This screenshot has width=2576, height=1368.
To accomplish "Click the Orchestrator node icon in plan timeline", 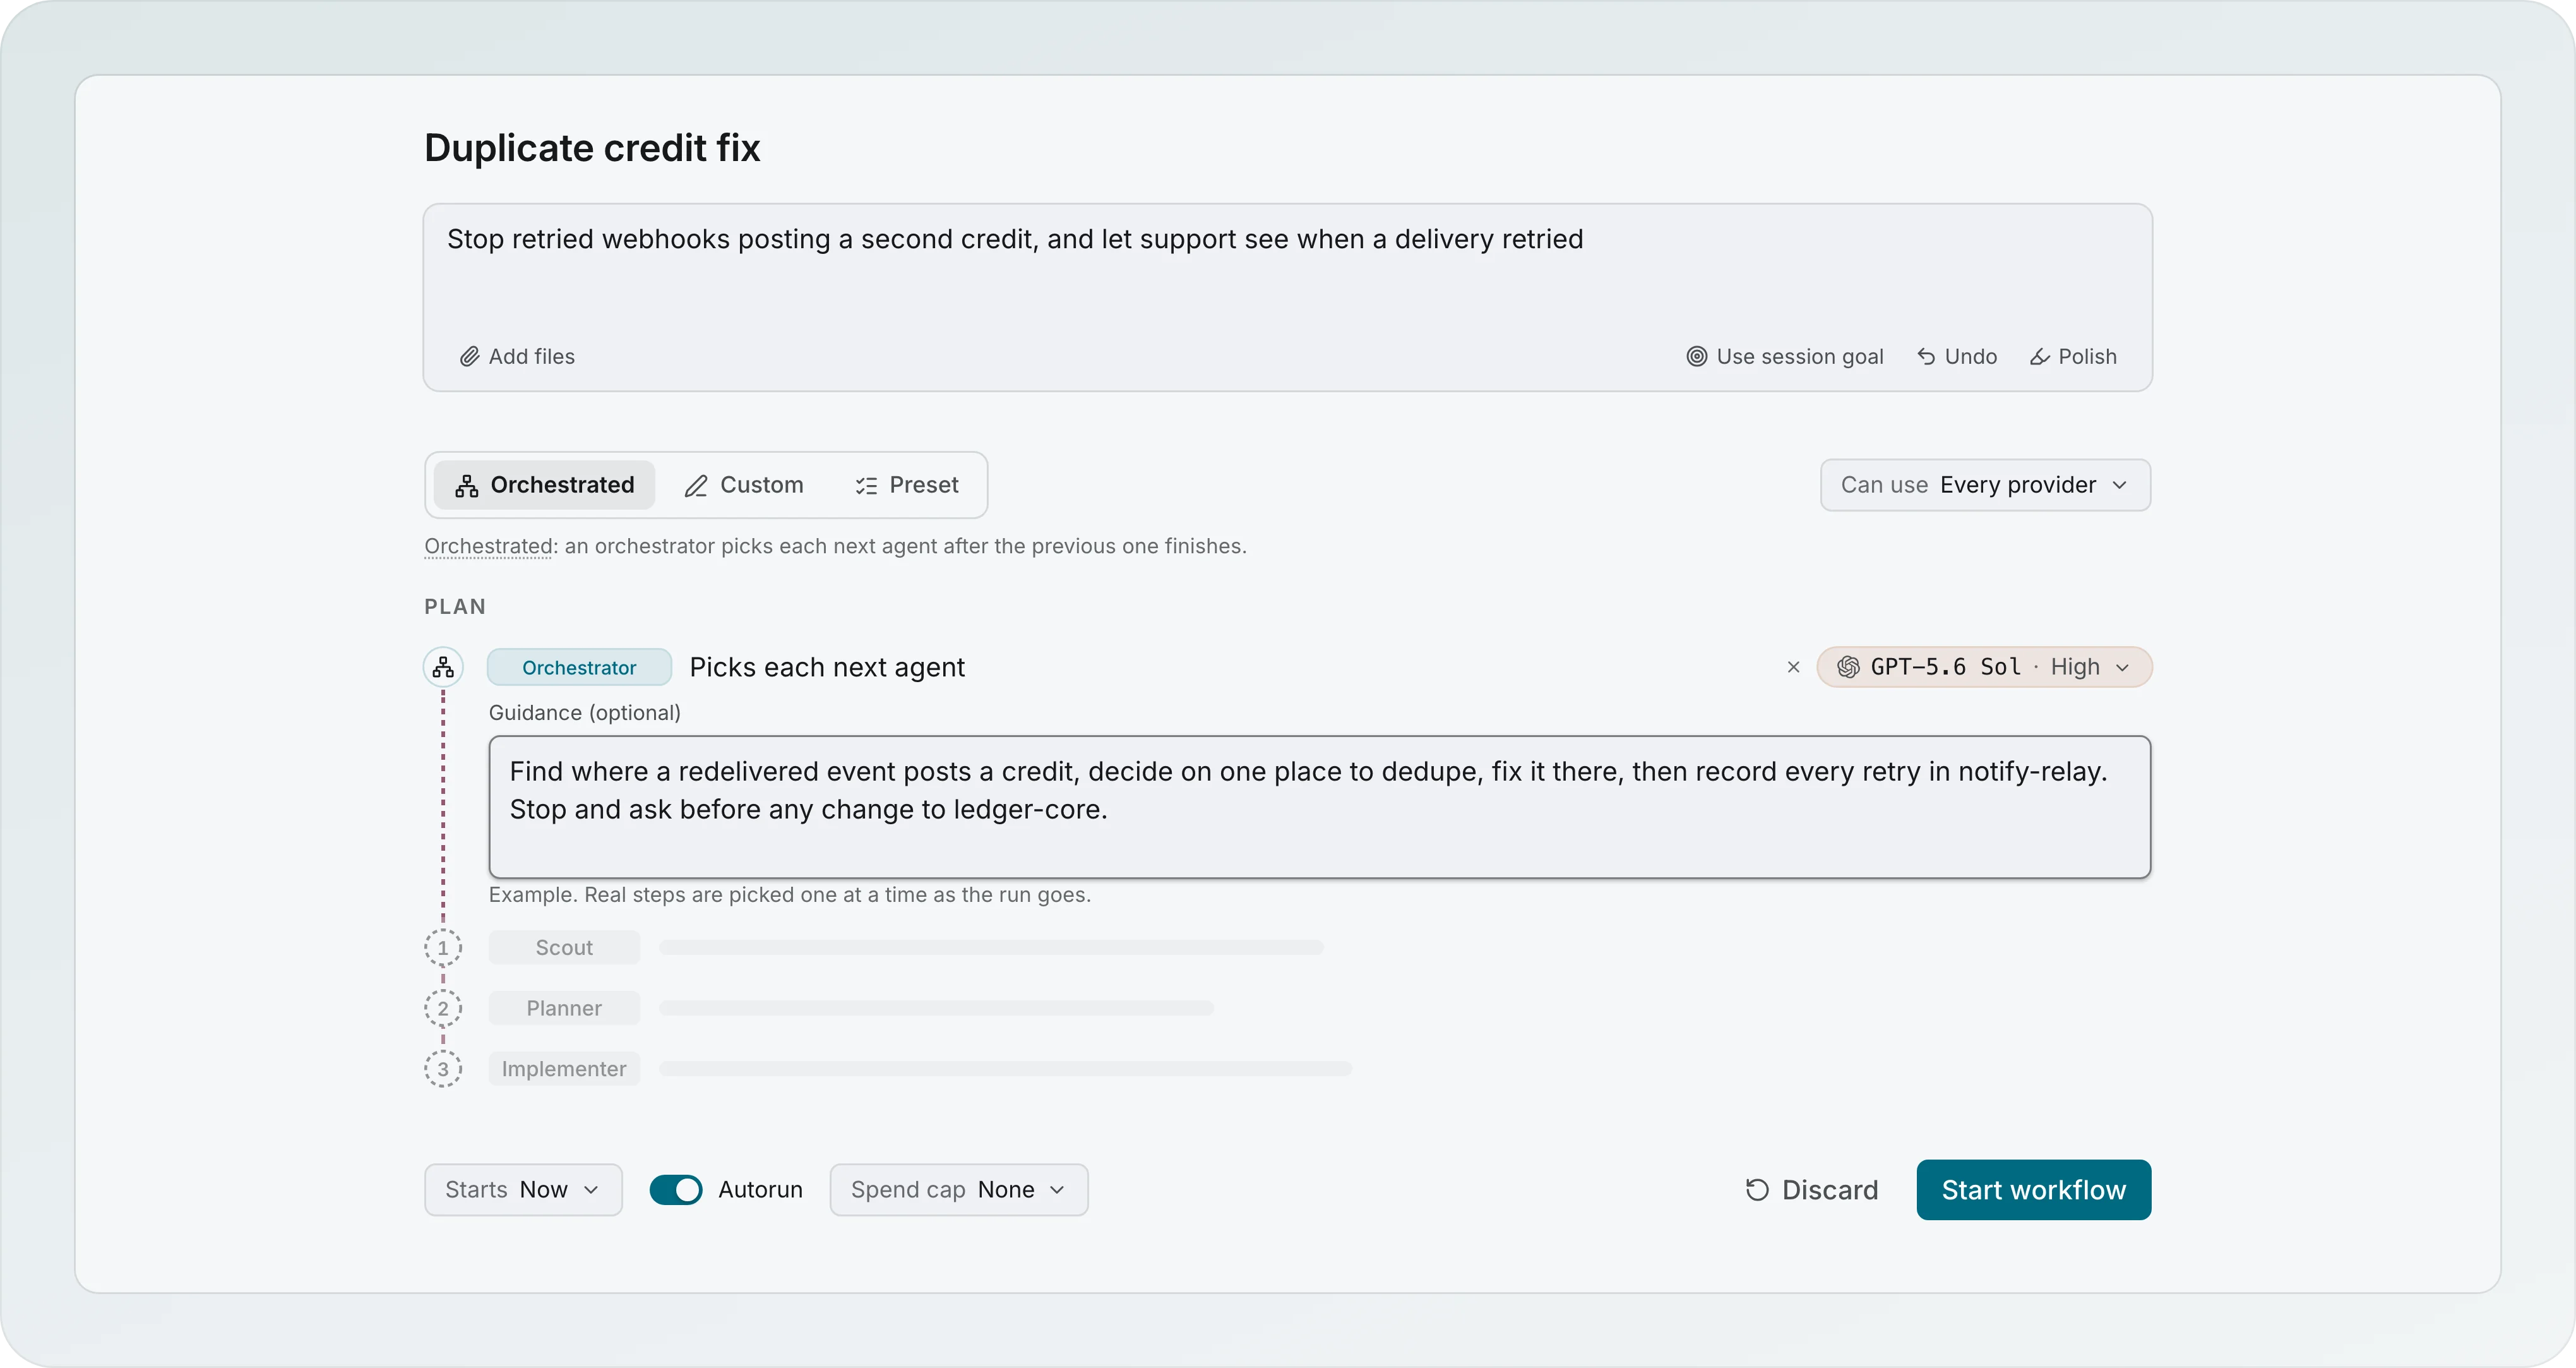I will click(x=443, y=667).
